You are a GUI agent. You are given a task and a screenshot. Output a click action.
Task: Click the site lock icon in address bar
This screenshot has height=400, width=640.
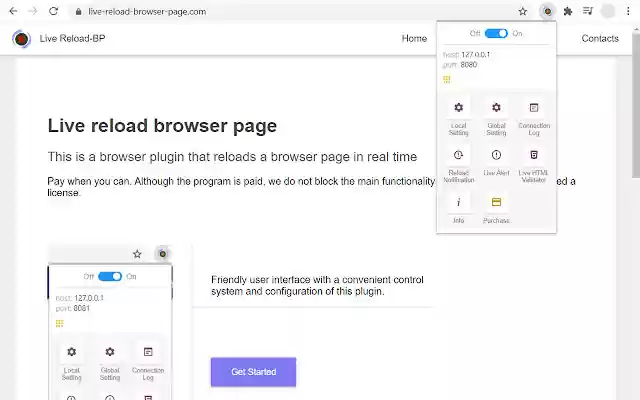point(78,11)
